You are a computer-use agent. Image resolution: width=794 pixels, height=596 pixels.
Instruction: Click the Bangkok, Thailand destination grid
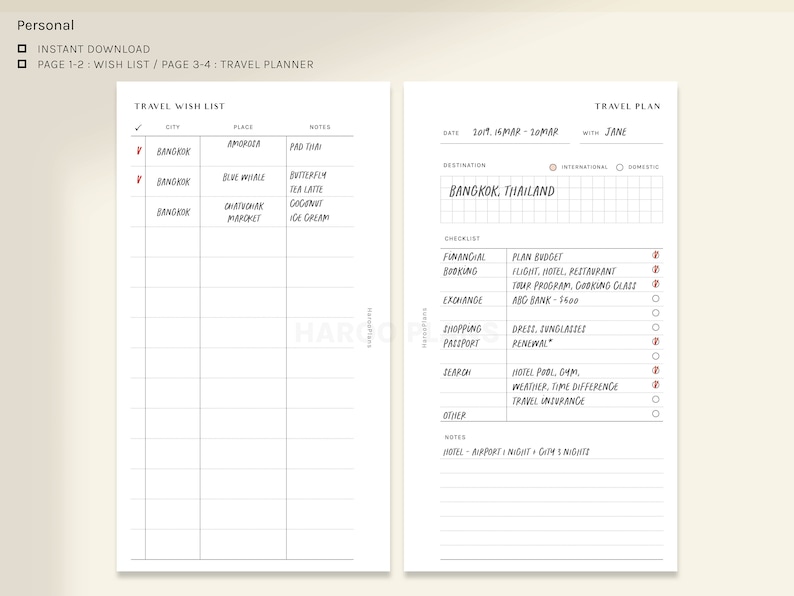pos(551,200)
